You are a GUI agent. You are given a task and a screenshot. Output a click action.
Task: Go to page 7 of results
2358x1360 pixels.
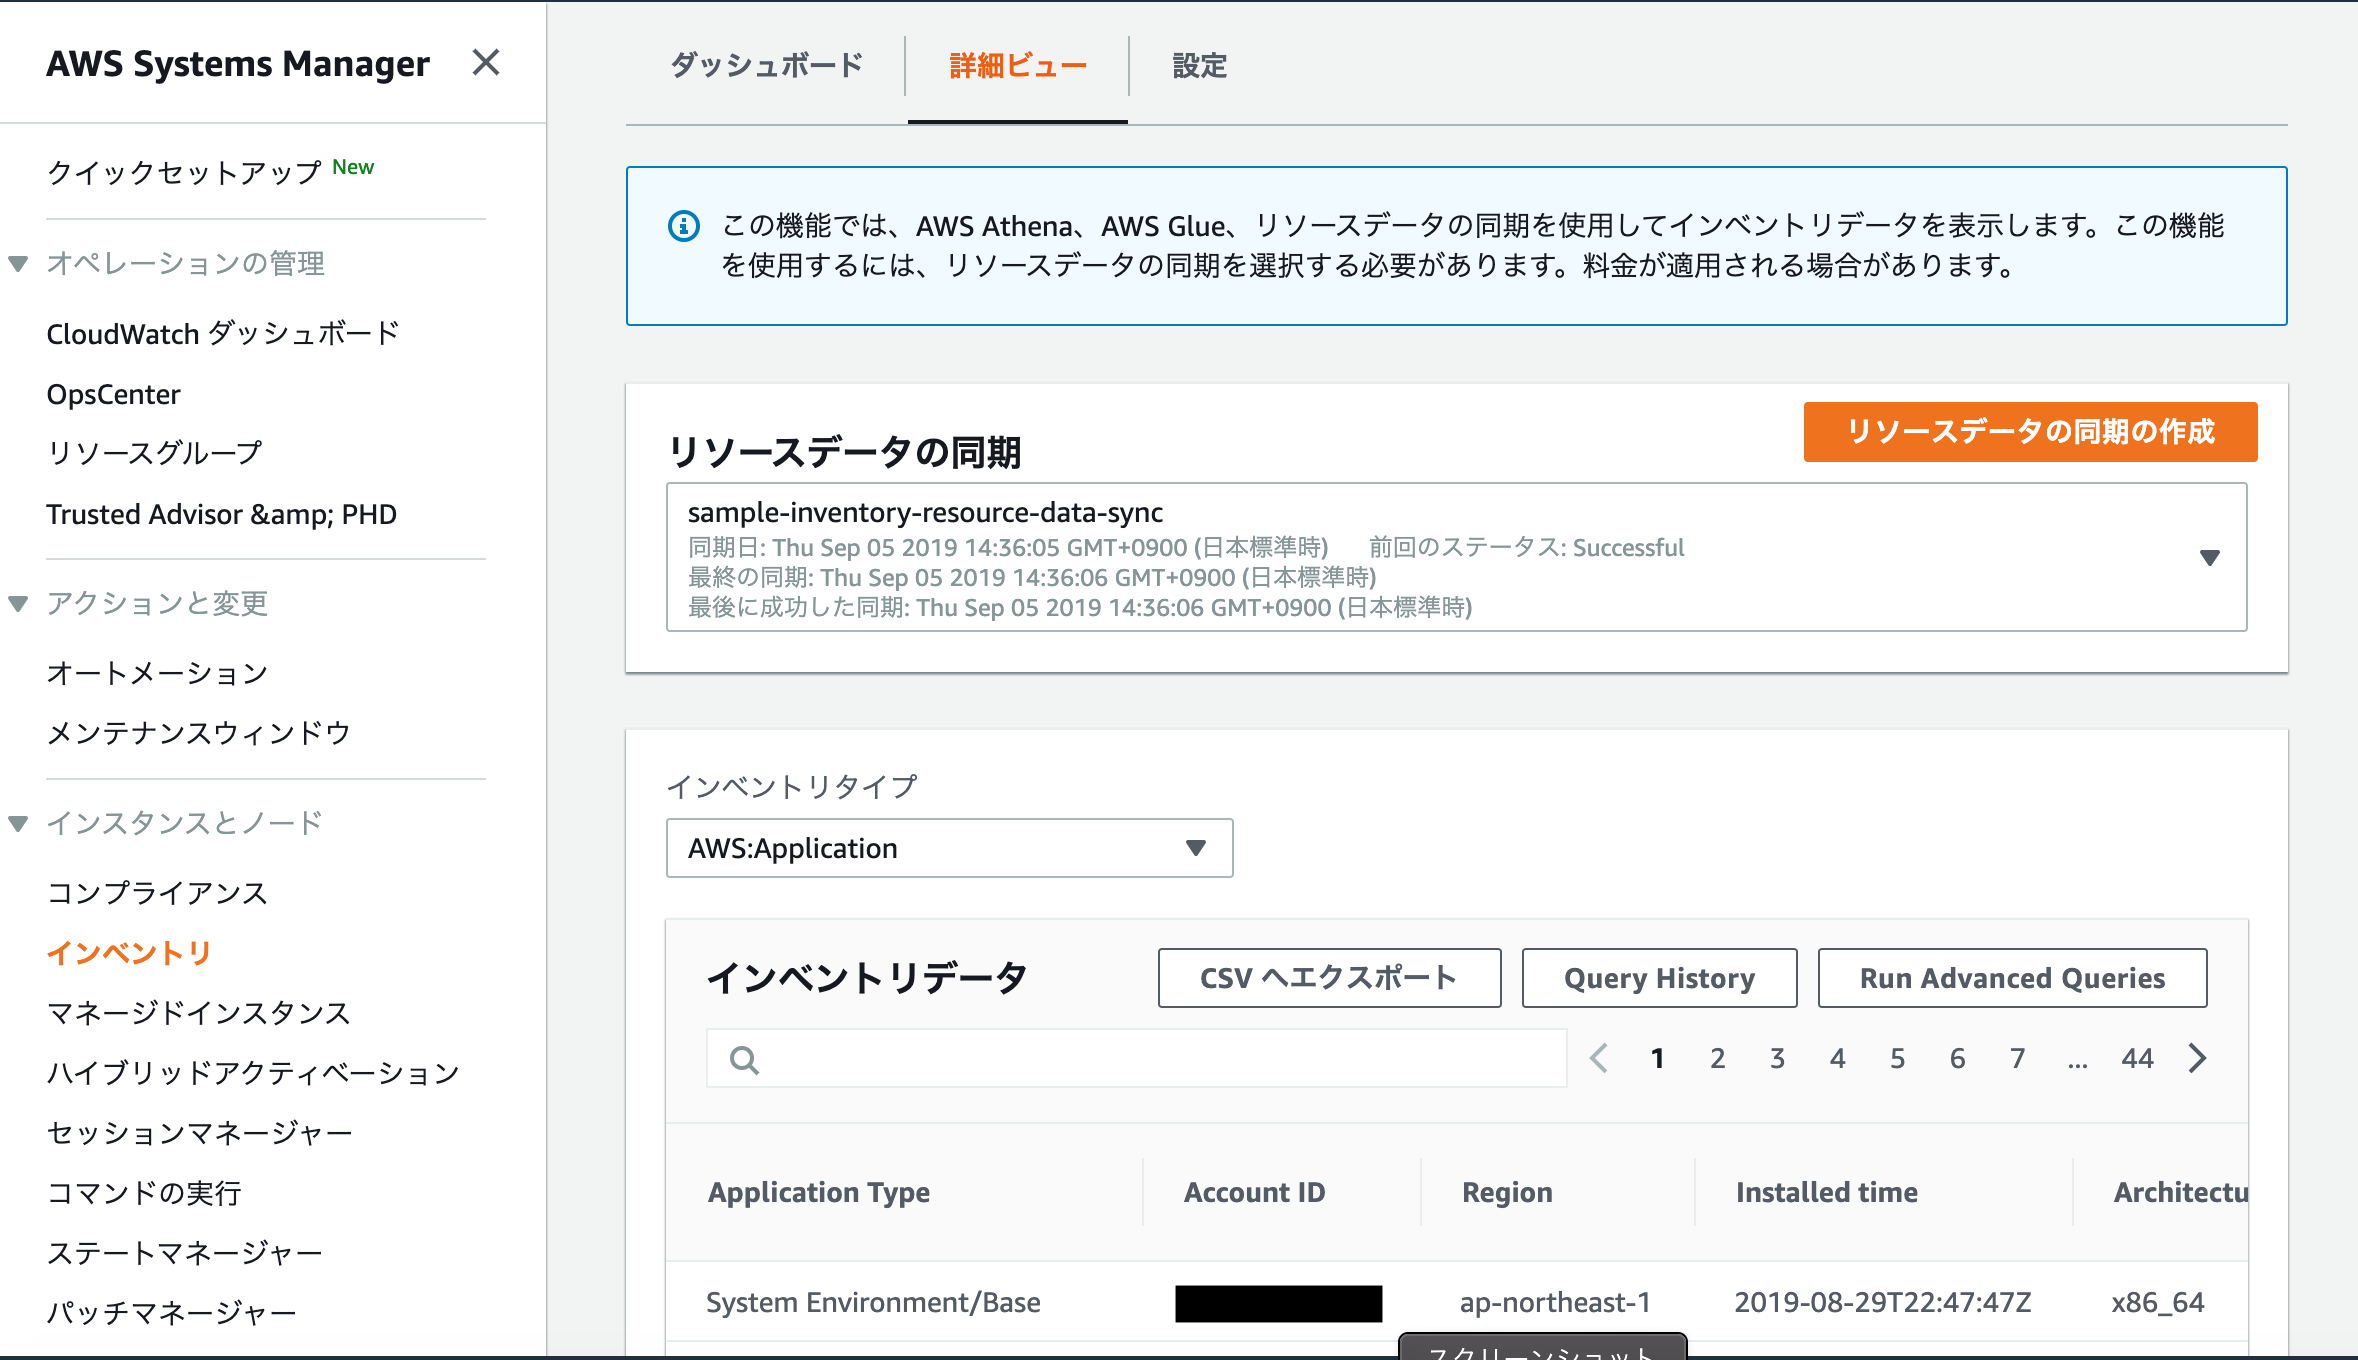2017,1058
